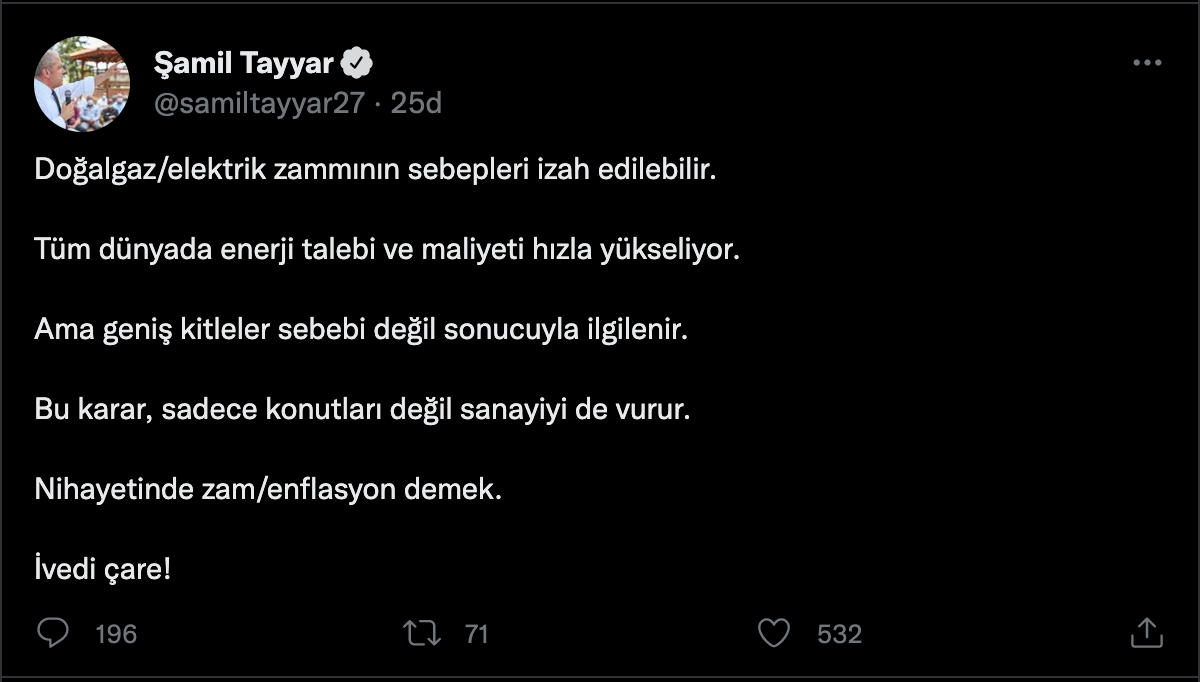Image resolution: width=1200 pixels, height=682 pixels.
Task: Click the words "izah edilebilir." in the tweet
Action: click(656, 168)
